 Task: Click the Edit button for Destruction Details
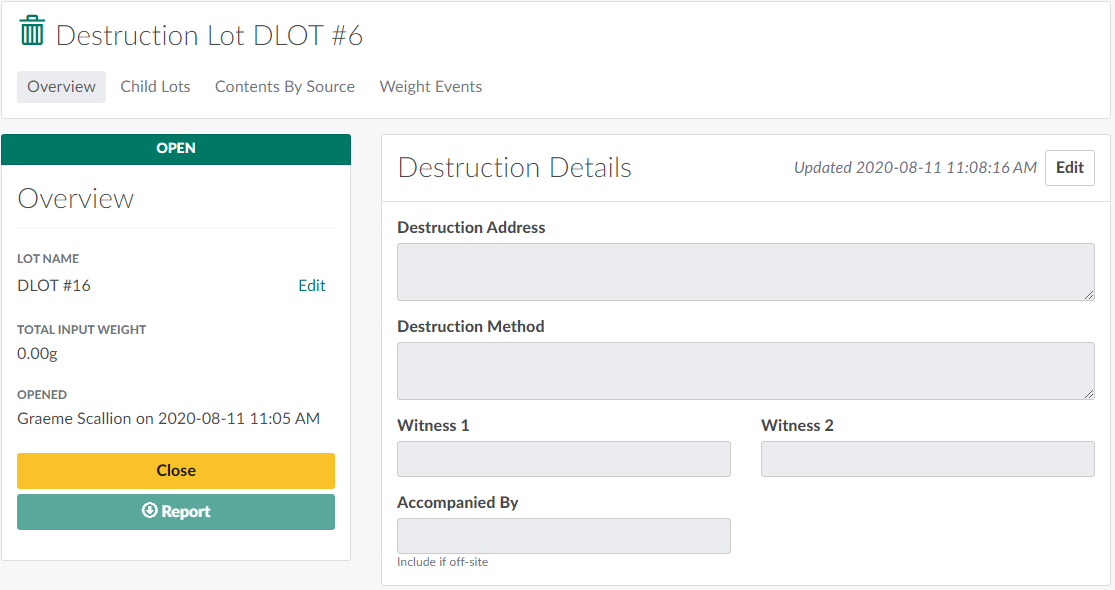1069,168
